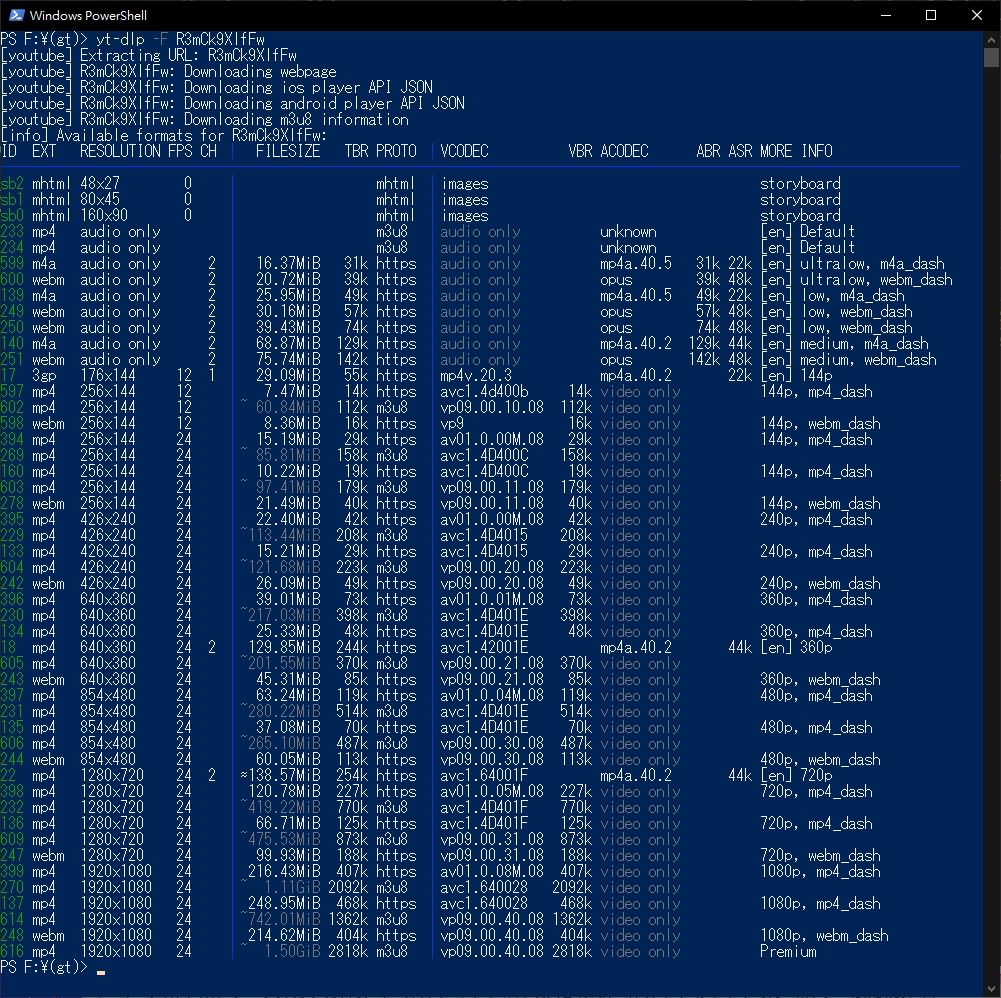Click 'Extracting URL' line
This screenshot has width=1001, height=998.
[x=149, y=56]
